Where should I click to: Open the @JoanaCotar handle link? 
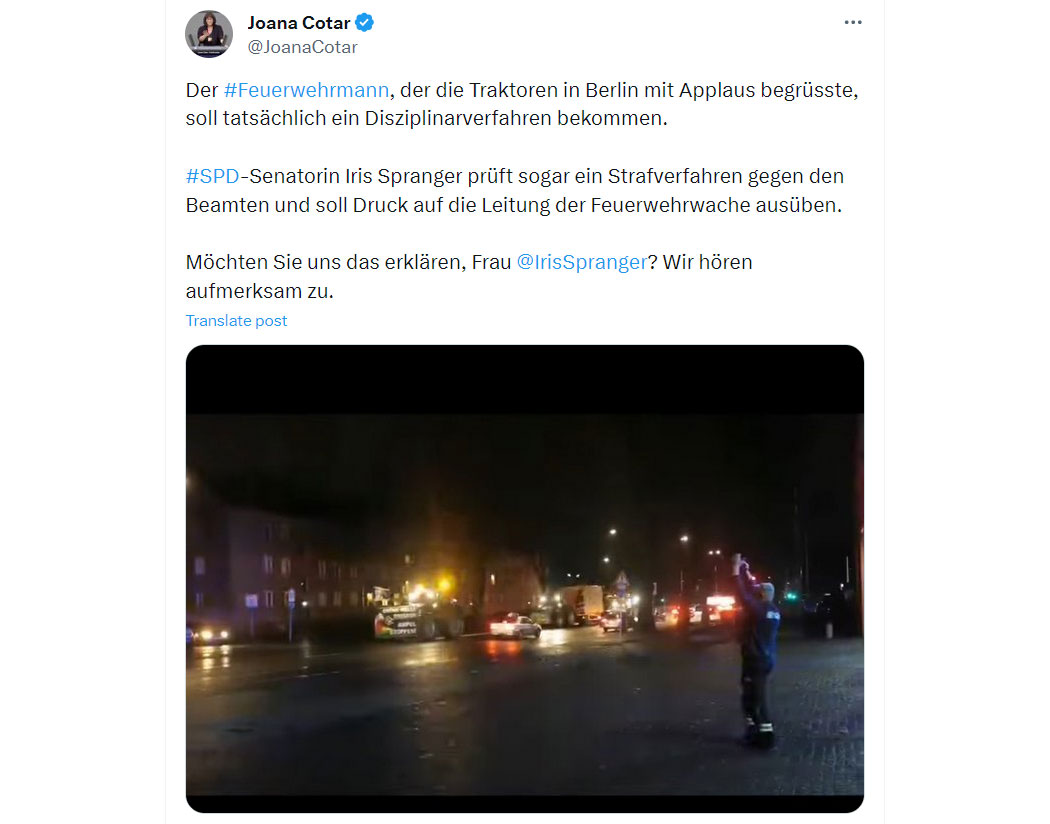tap(303, 47)
